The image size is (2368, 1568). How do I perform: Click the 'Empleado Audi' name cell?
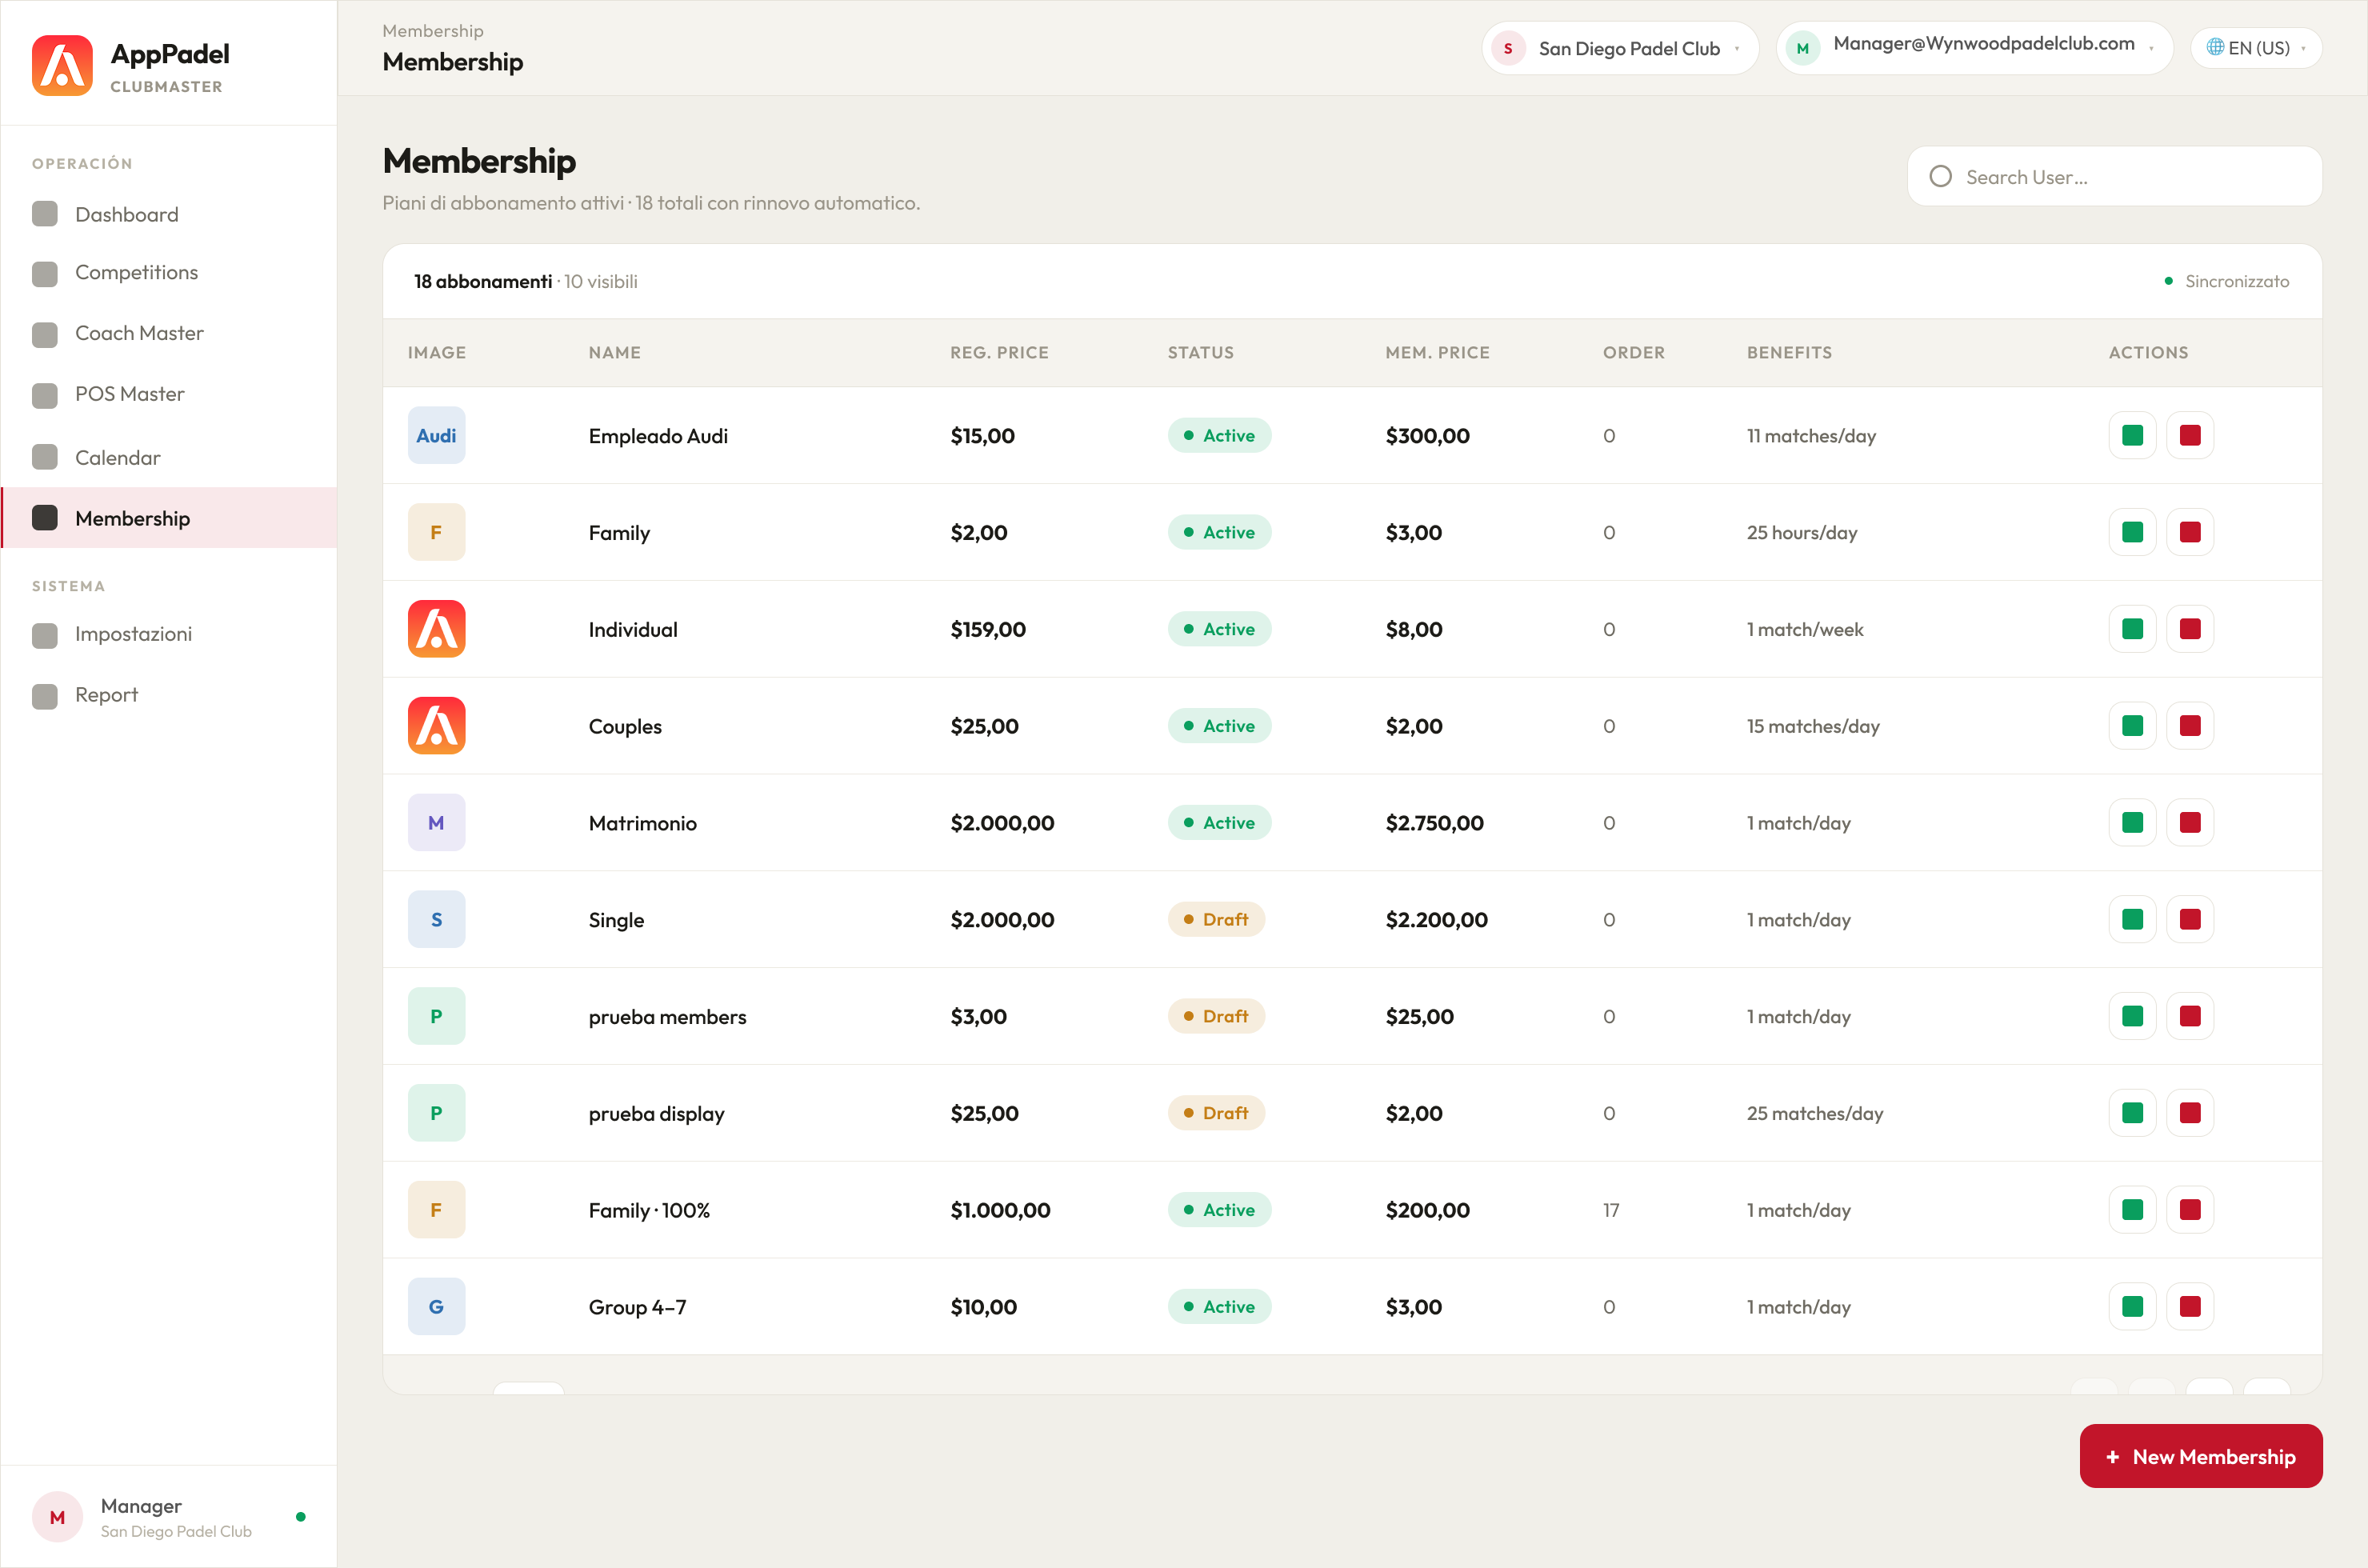click(x=658, y=436)
